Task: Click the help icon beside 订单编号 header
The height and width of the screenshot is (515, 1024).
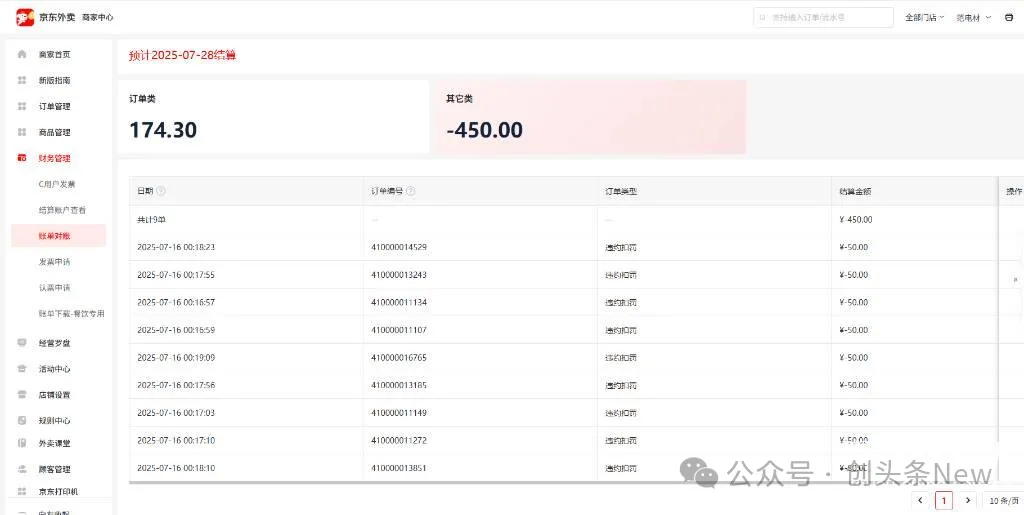Action: pyautogui.click(x=410, y=191)
